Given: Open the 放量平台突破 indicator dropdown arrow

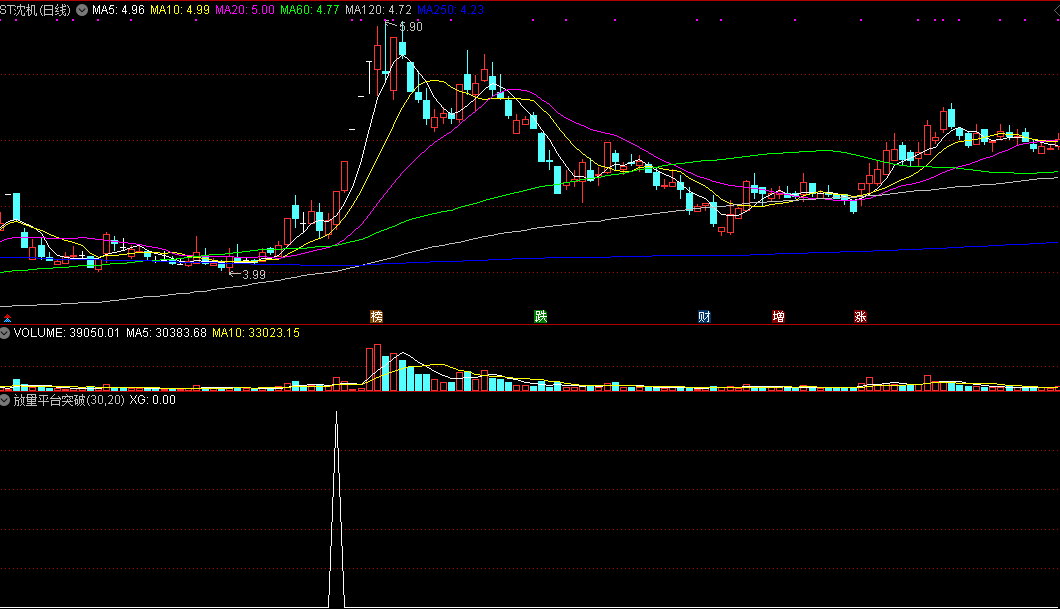Looking at the screenshot, I should [5, 400].
